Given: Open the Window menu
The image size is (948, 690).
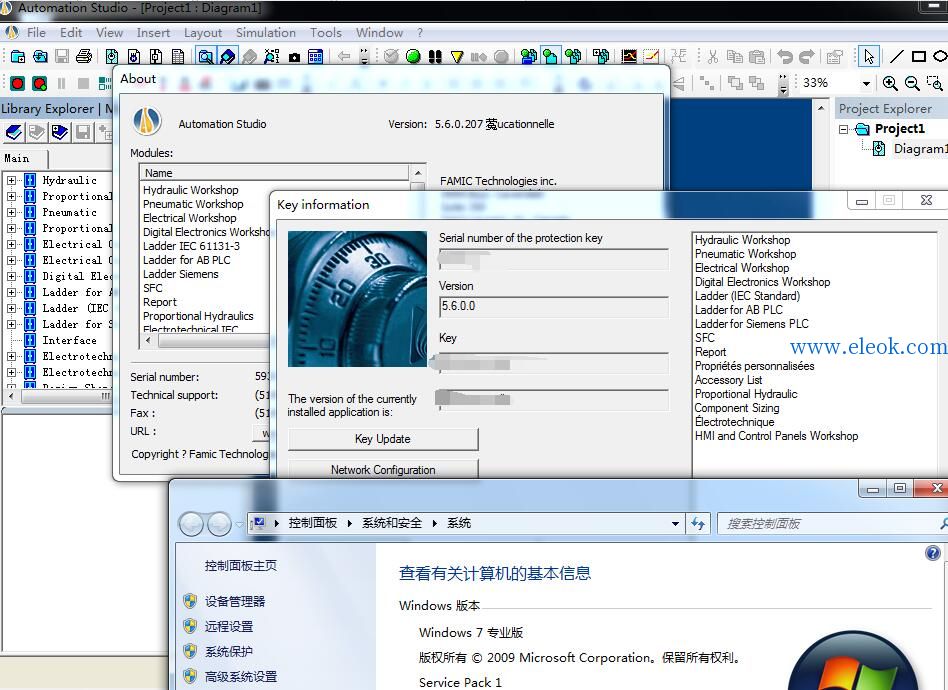Looking at the screenshot, I should [x=379, y=33].
